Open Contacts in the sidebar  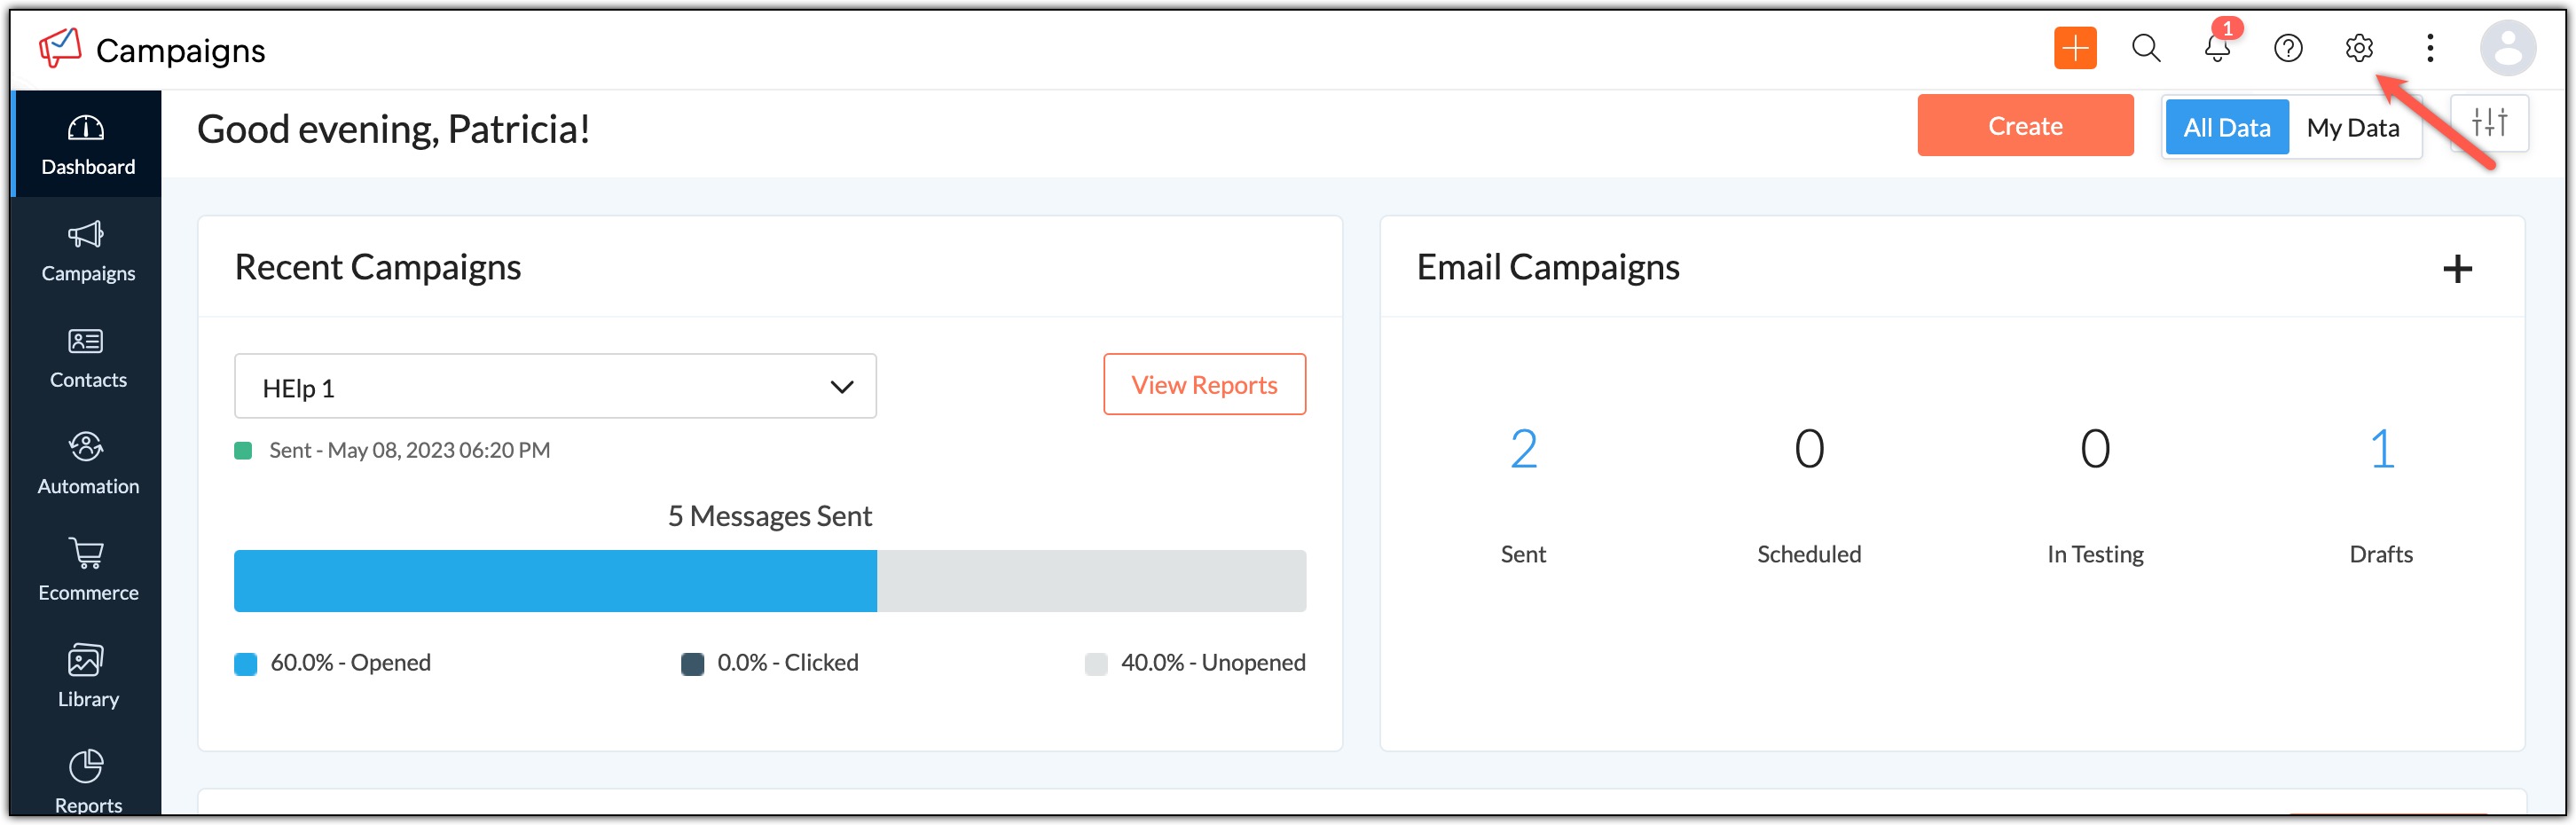point(87,358)
